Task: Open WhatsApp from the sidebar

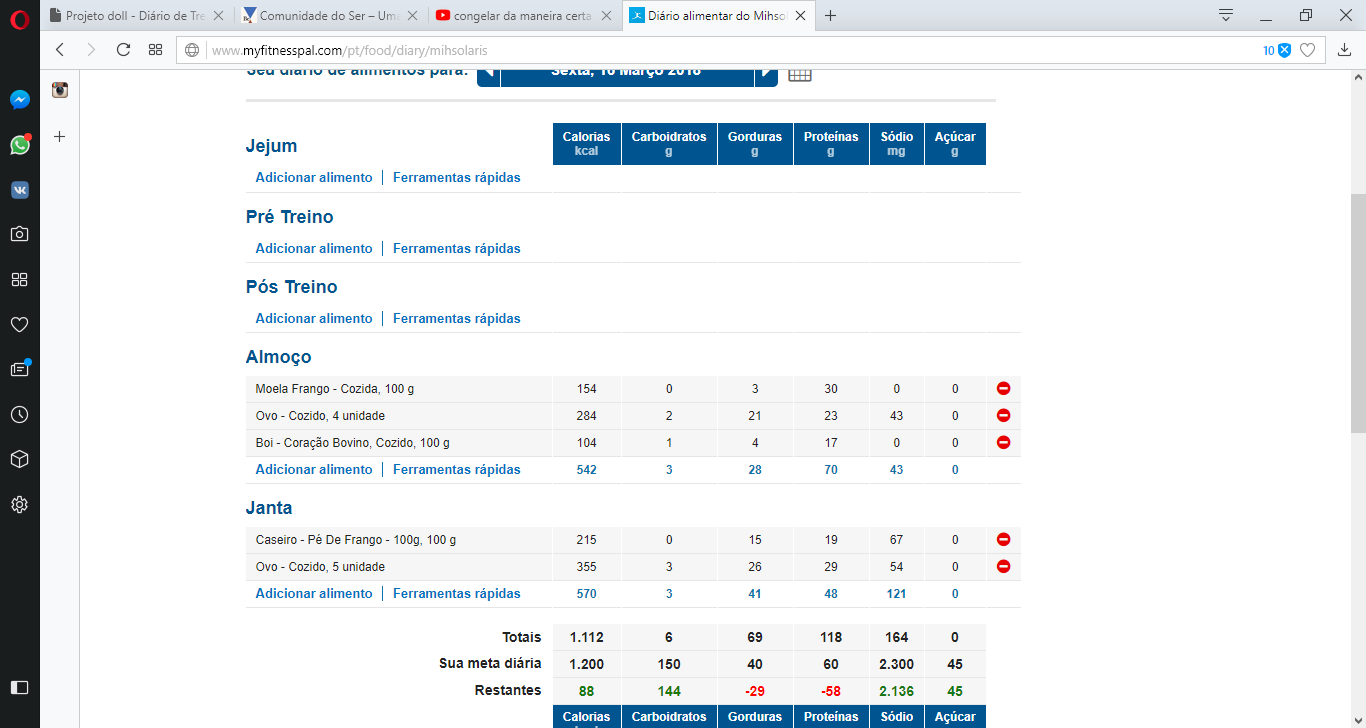Action: click(x=19, y=145)
